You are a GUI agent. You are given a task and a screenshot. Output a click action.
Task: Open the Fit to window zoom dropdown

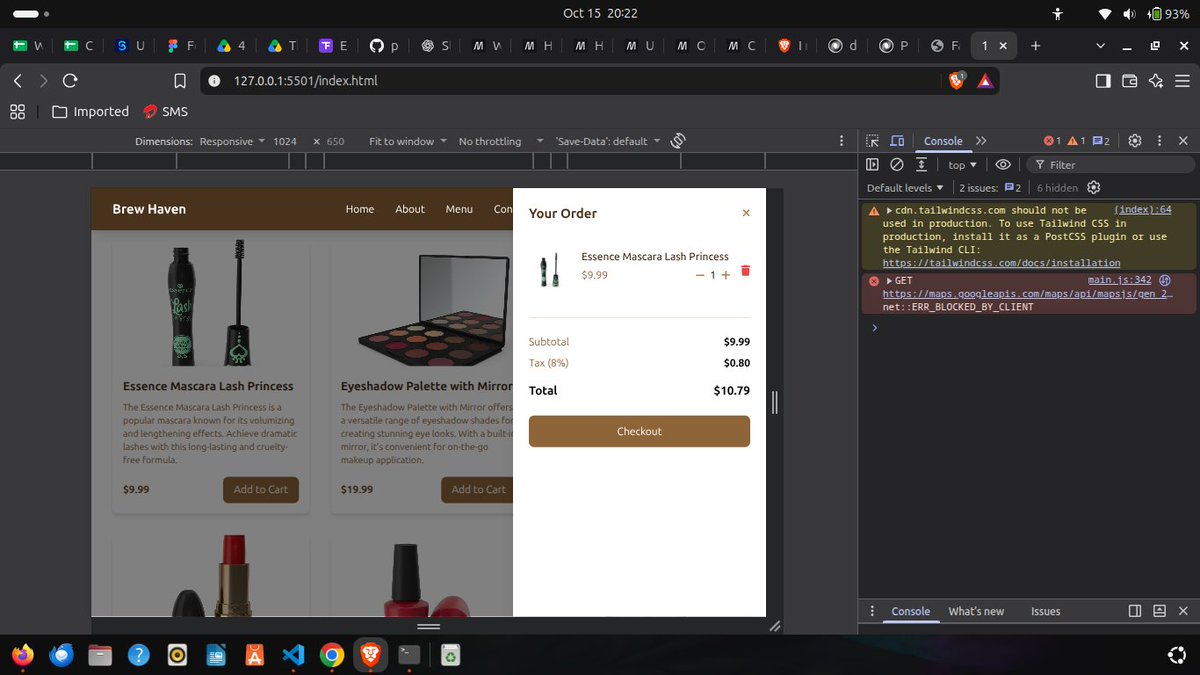(x=407, y=141)
